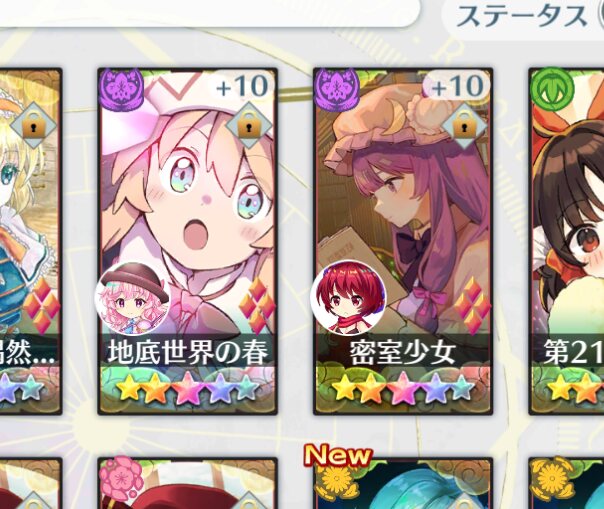
Task: Tap pink-haired hat character portrait
Action: point(133,299)
